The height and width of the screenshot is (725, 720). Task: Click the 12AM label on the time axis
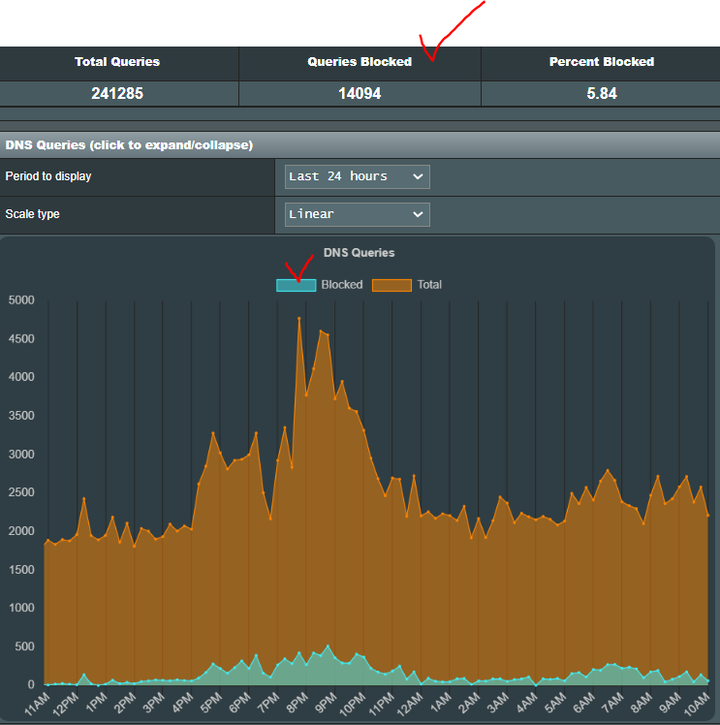411,705
